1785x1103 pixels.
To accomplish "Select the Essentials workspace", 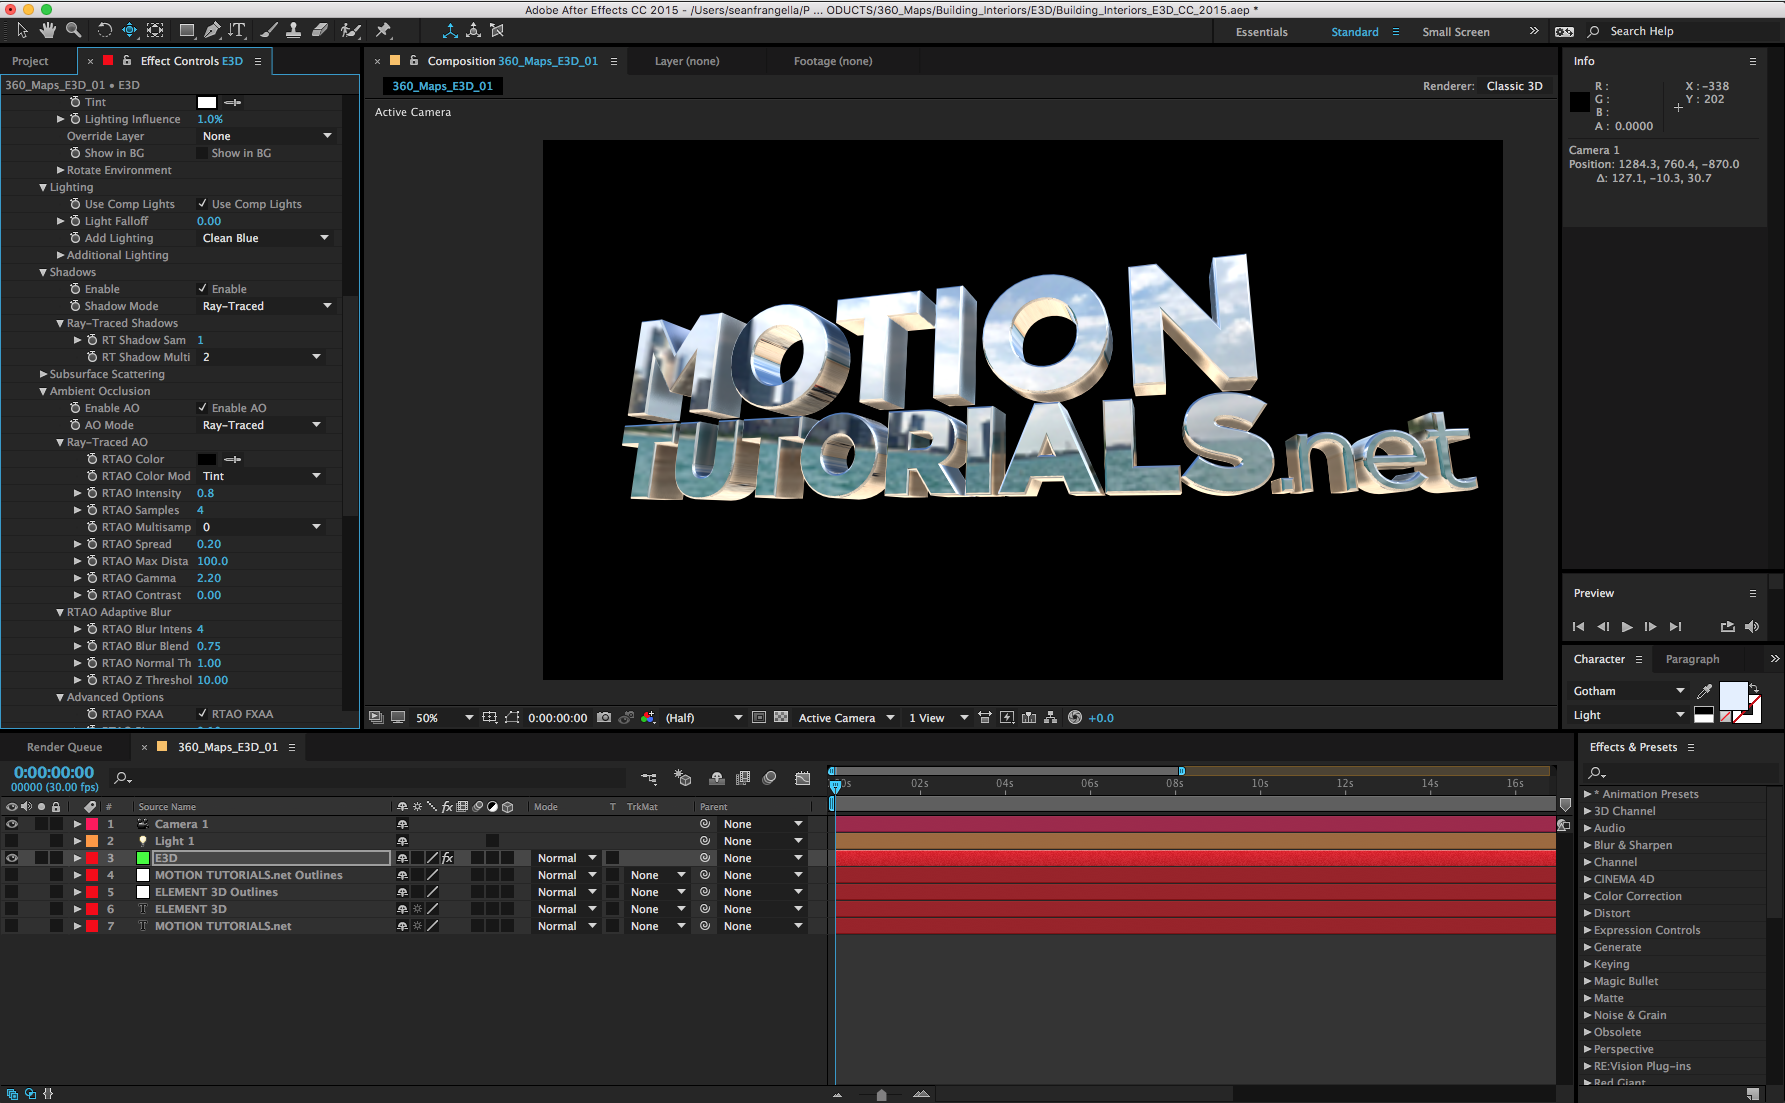I will [1261, 32].
